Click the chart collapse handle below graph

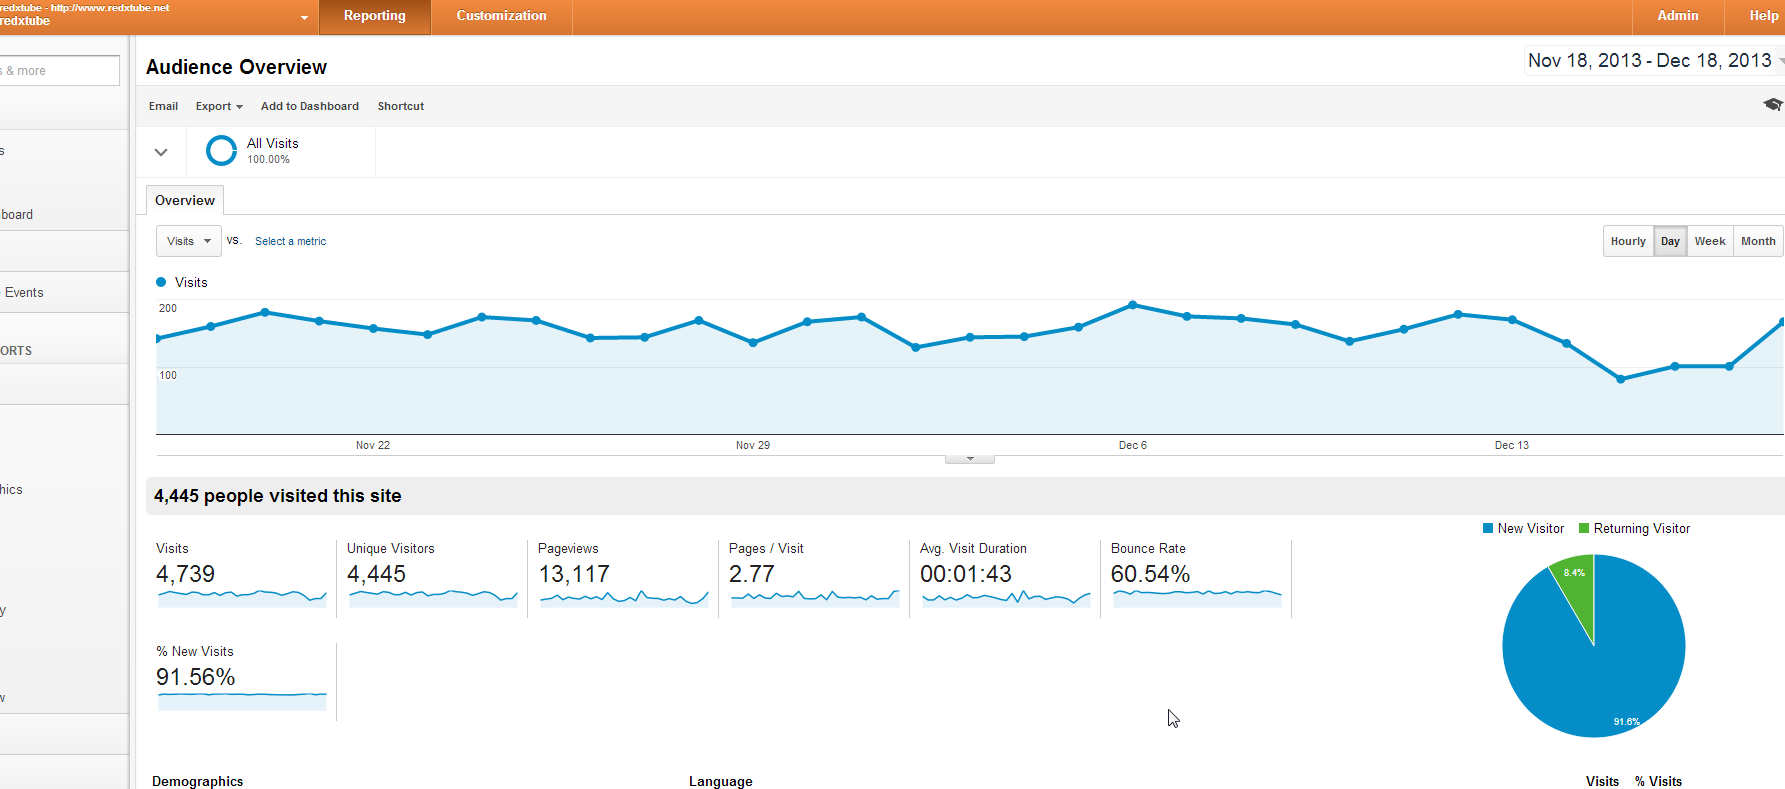coord(969,459)
